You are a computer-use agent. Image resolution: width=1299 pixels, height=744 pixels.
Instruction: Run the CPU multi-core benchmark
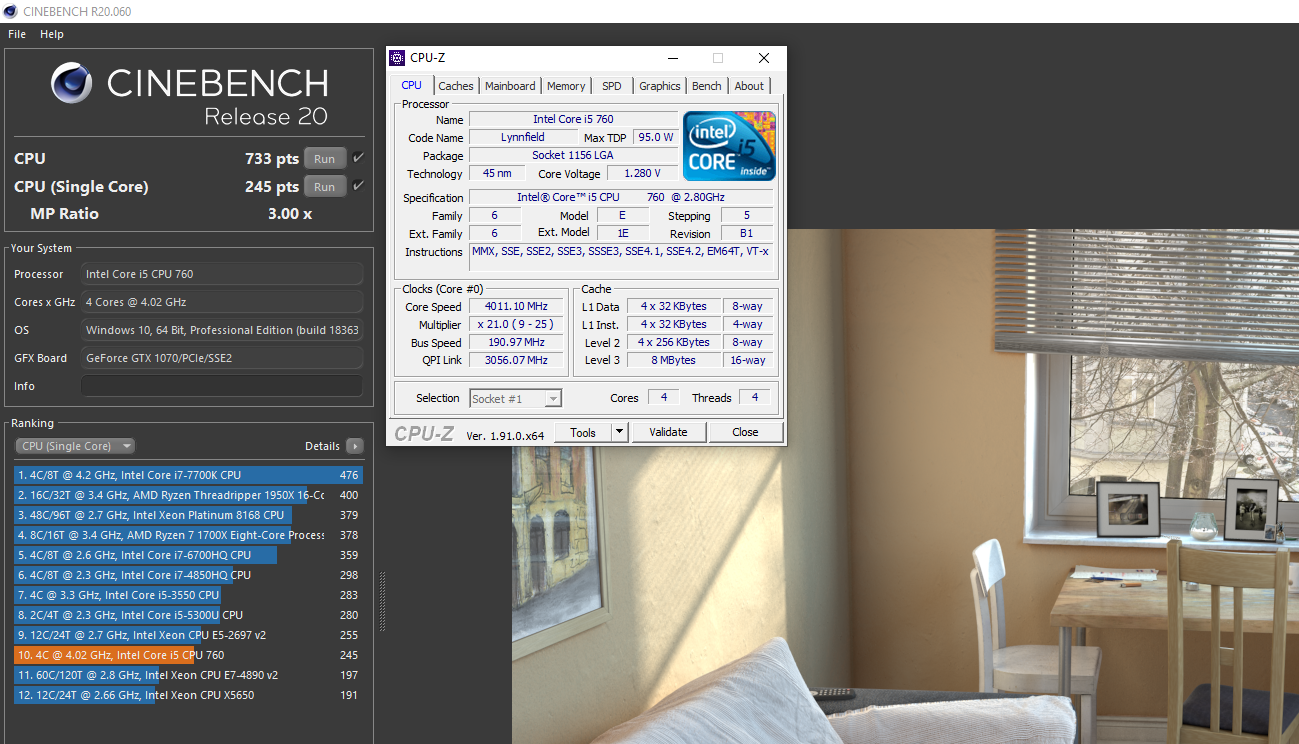[325, 158]
